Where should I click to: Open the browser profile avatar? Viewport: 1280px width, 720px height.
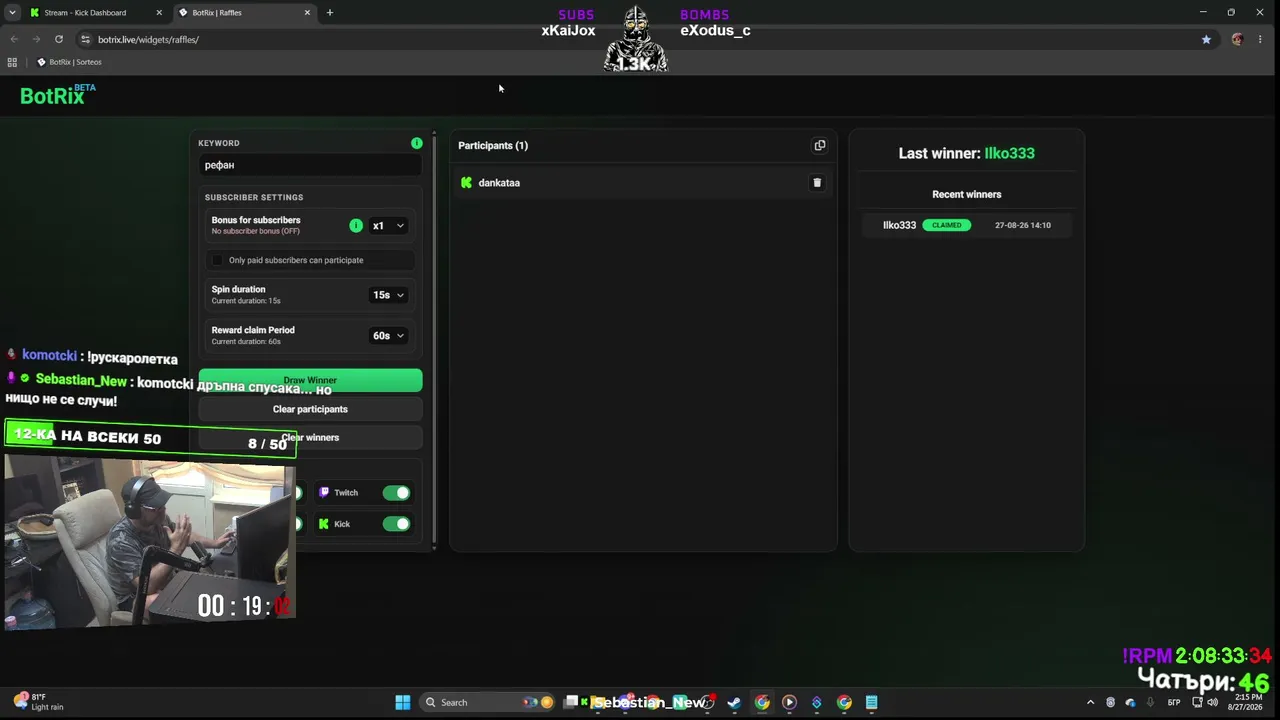click(x=1237, y=39)
